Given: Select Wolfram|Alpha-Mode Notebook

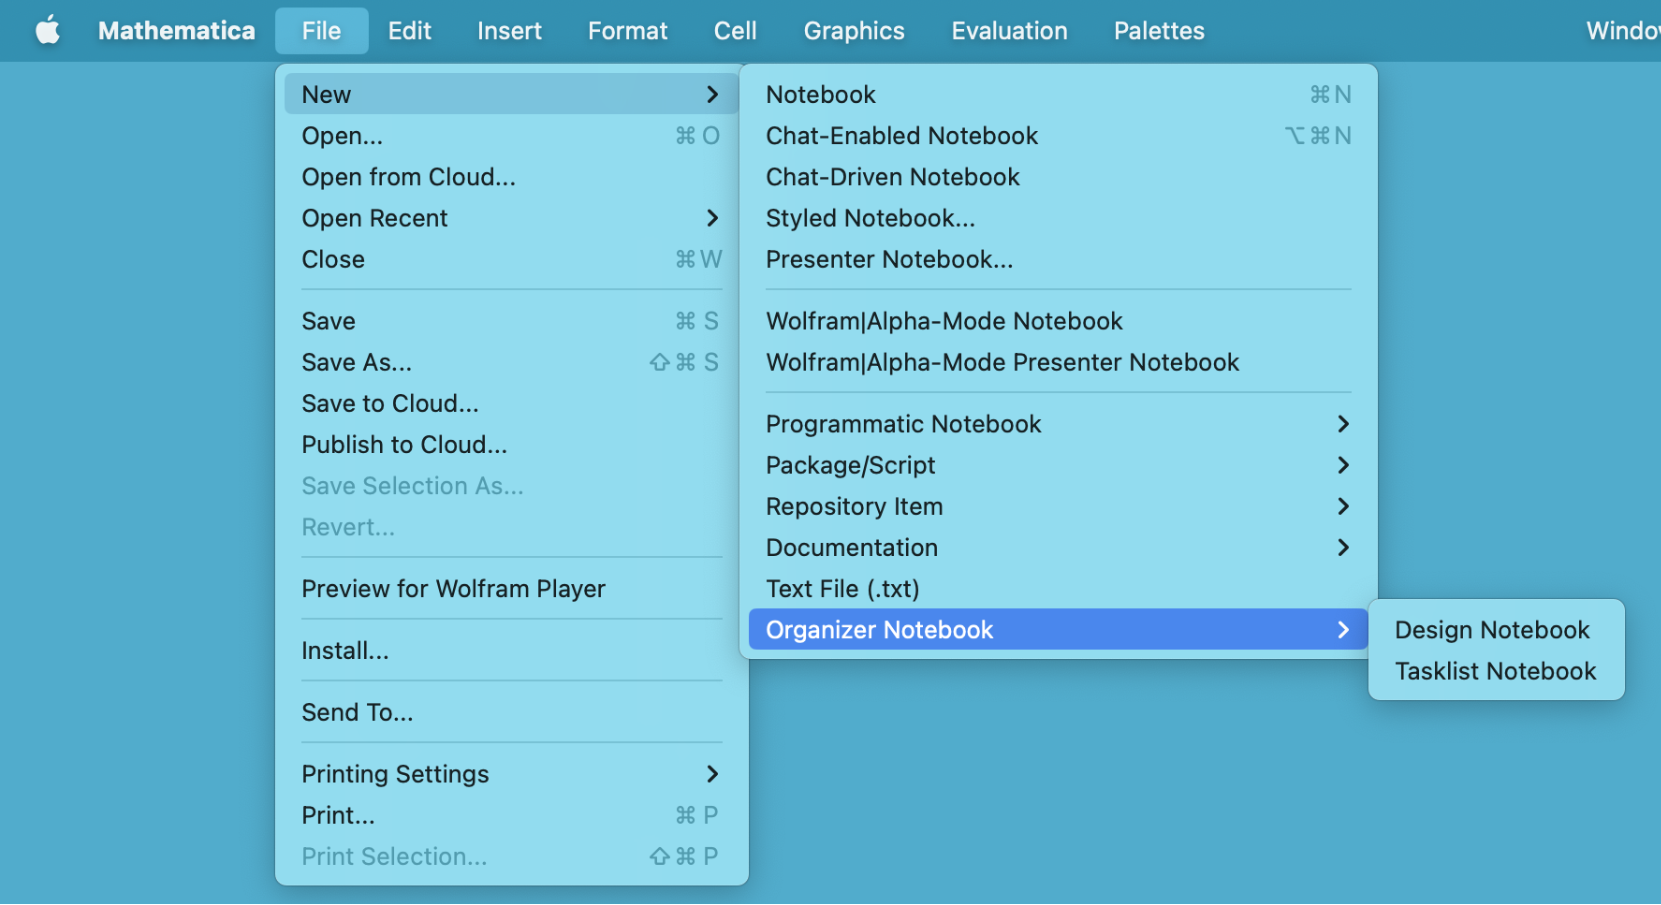Looking at the screenshot, I should [x=944, y=321].
